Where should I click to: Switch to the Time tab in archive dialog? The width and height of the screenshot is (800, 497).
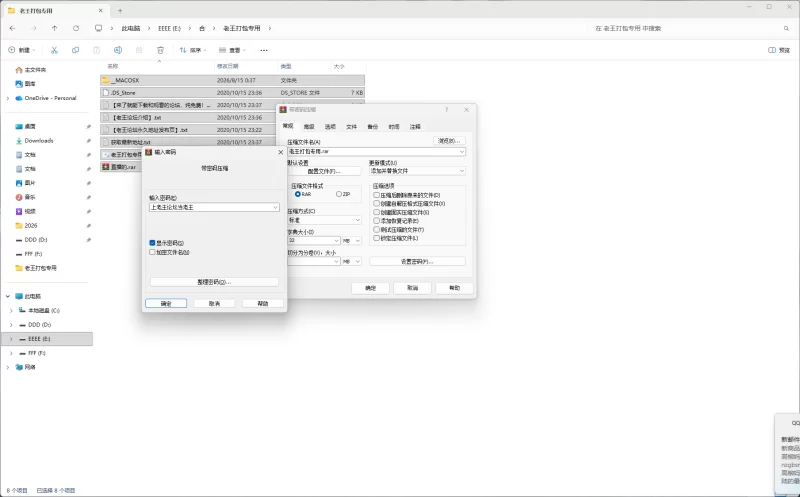tap(394, 127)
